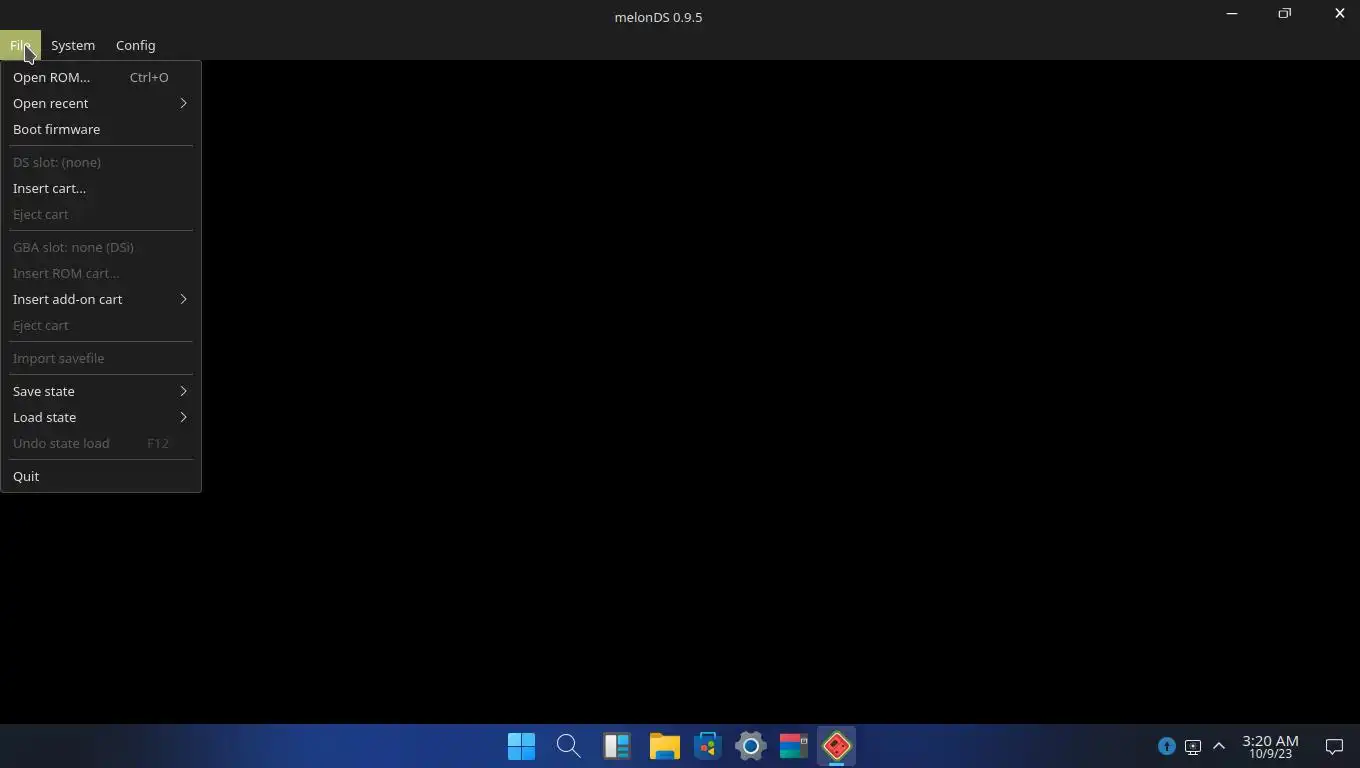1360x768 pixels.
Task: Expand the Open recent submenu
Action: 100,103
